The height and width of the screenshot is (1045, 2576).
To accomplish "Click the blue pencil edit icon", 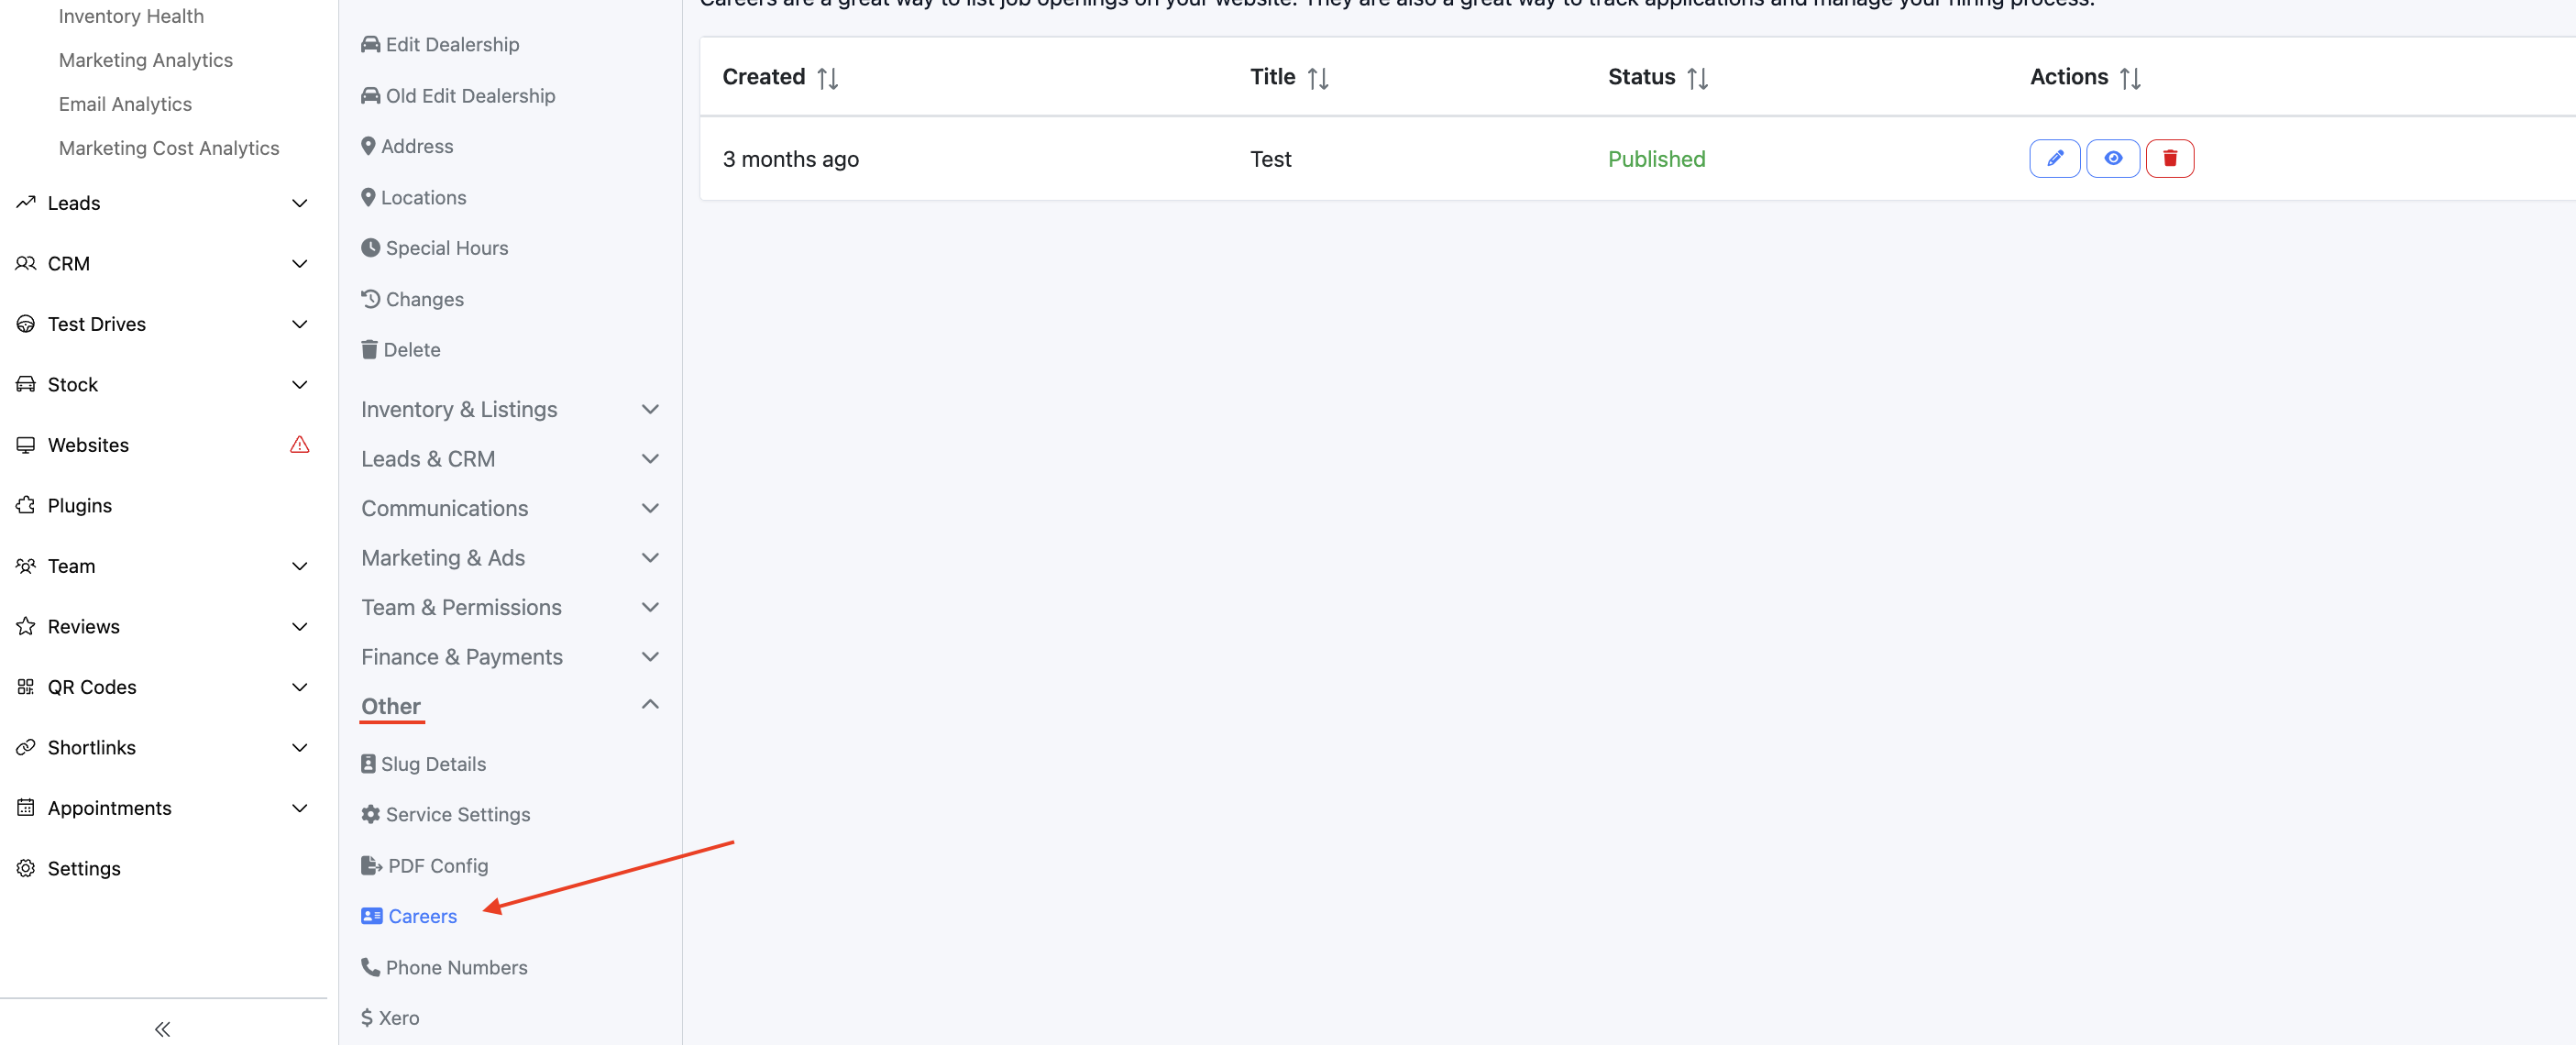I will coord(2054,158).
